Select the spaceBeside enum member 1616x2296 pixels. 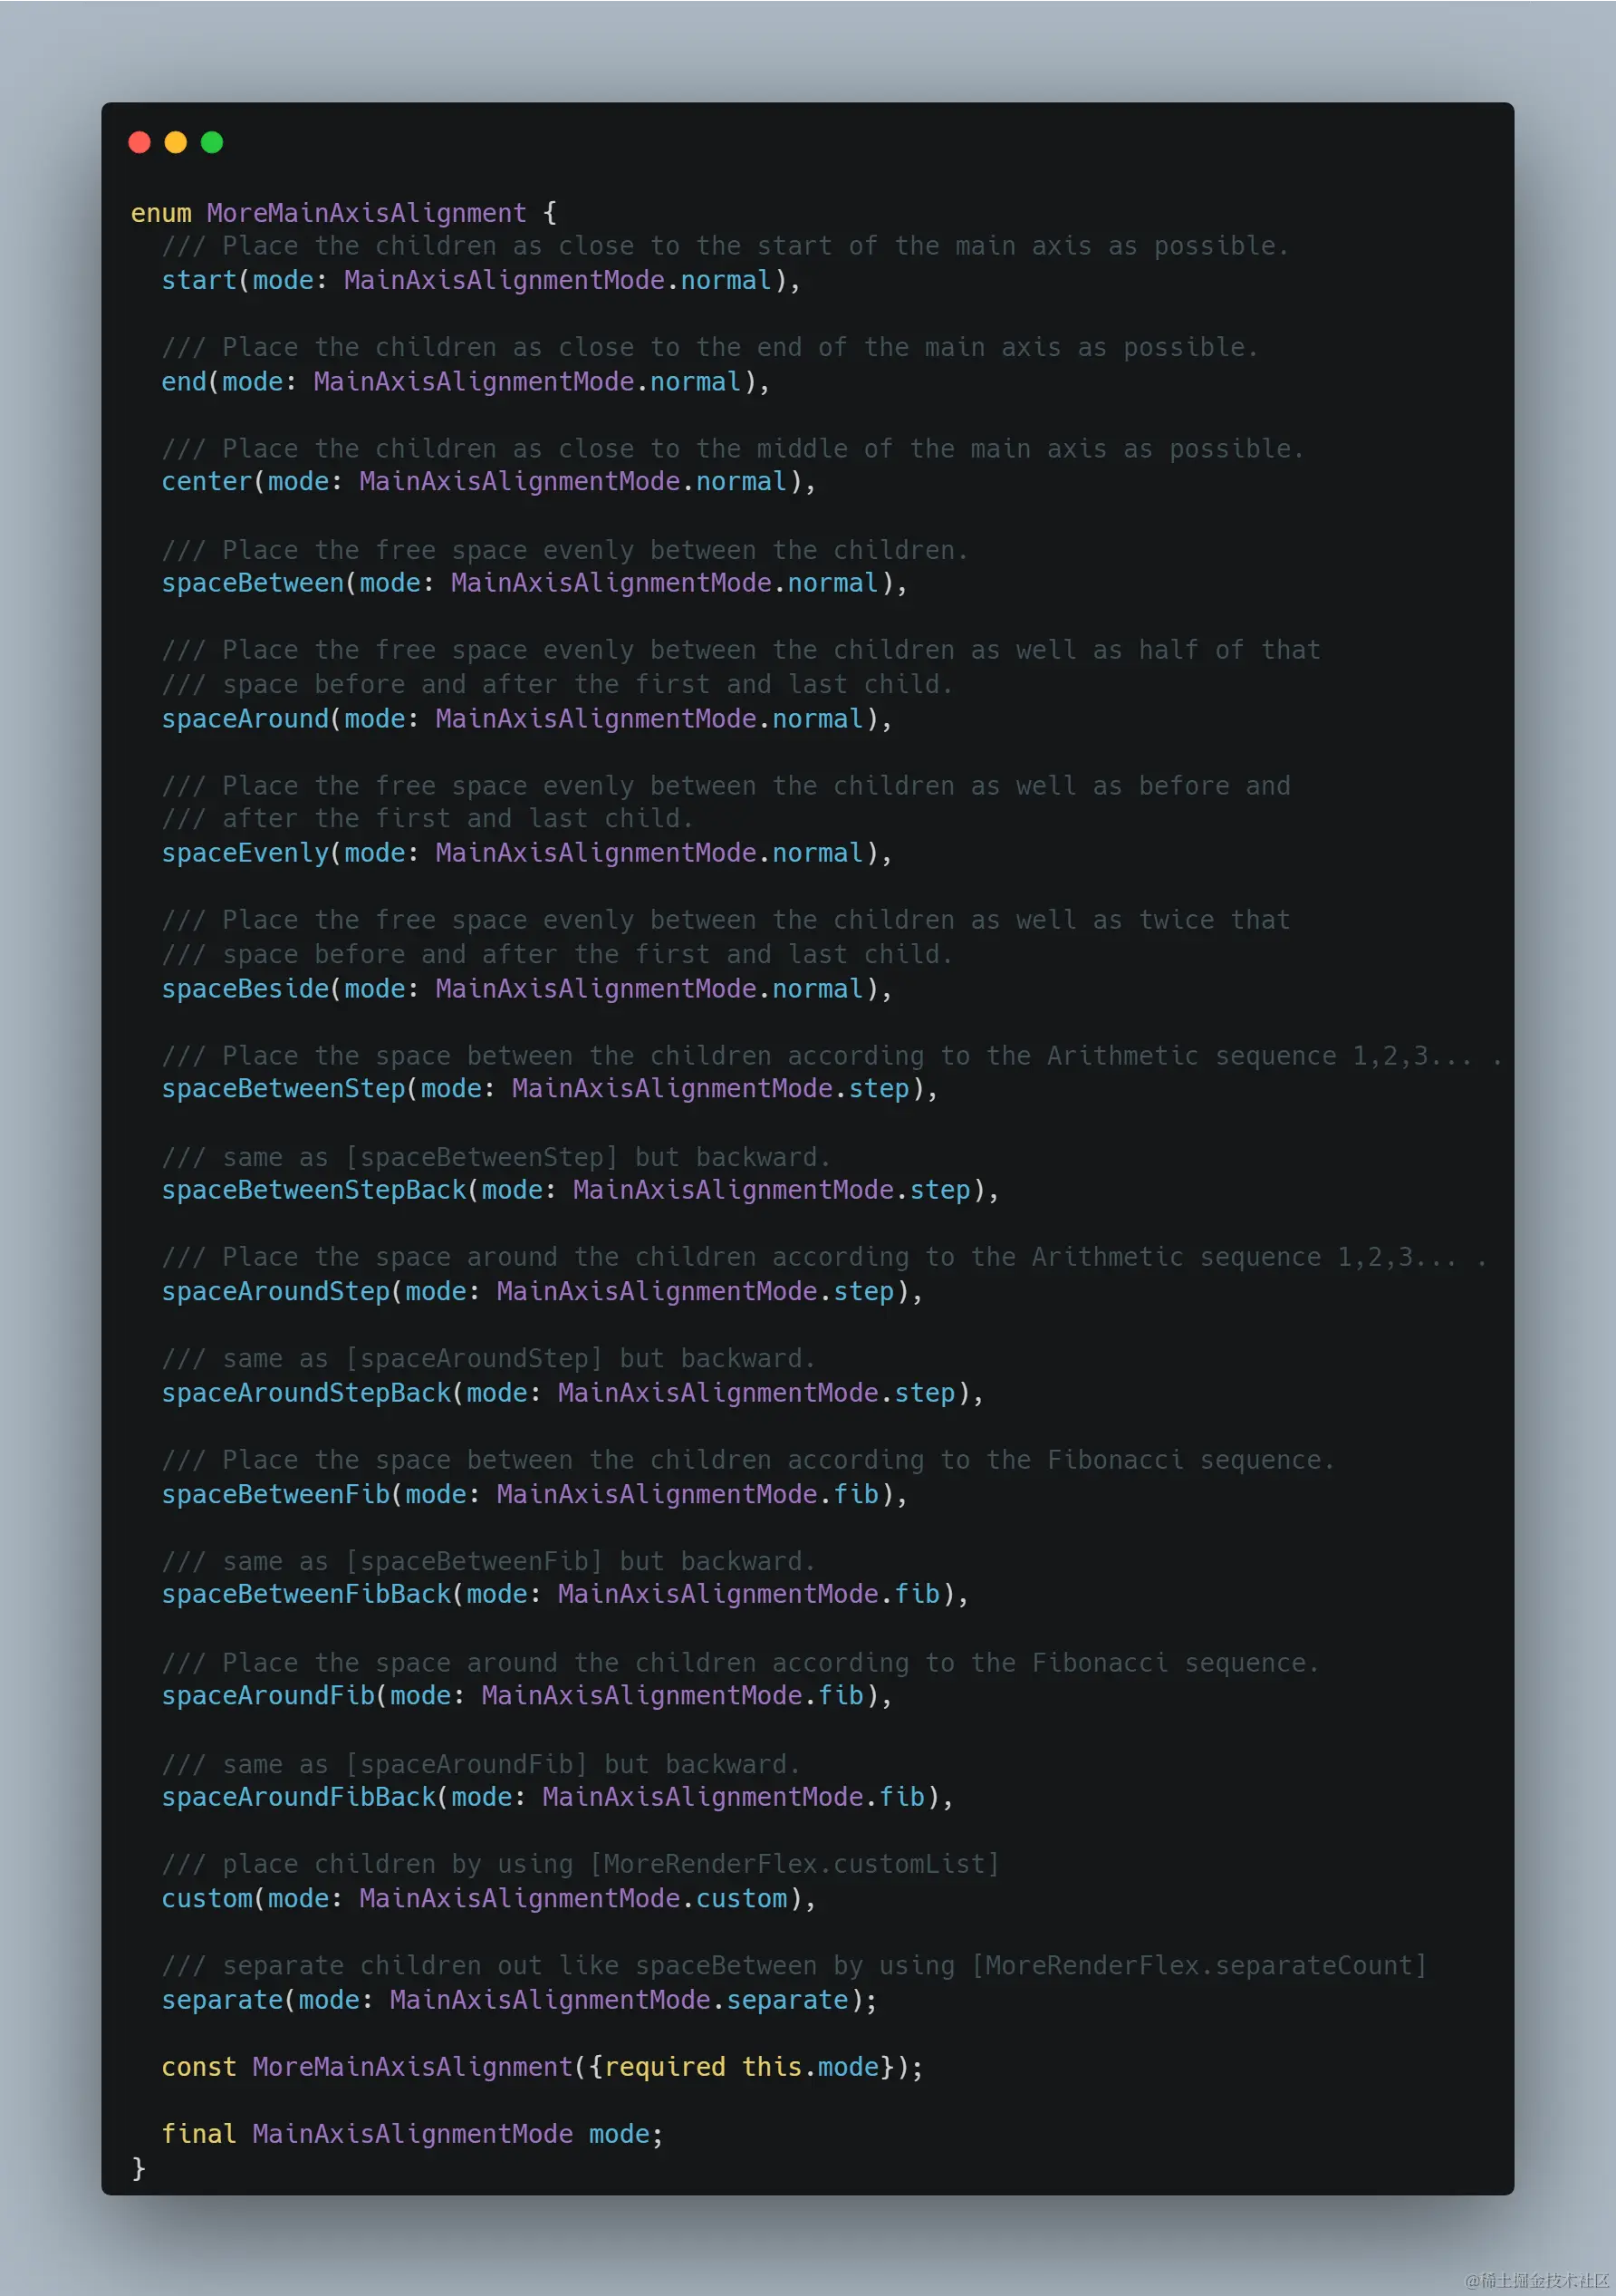245,988
